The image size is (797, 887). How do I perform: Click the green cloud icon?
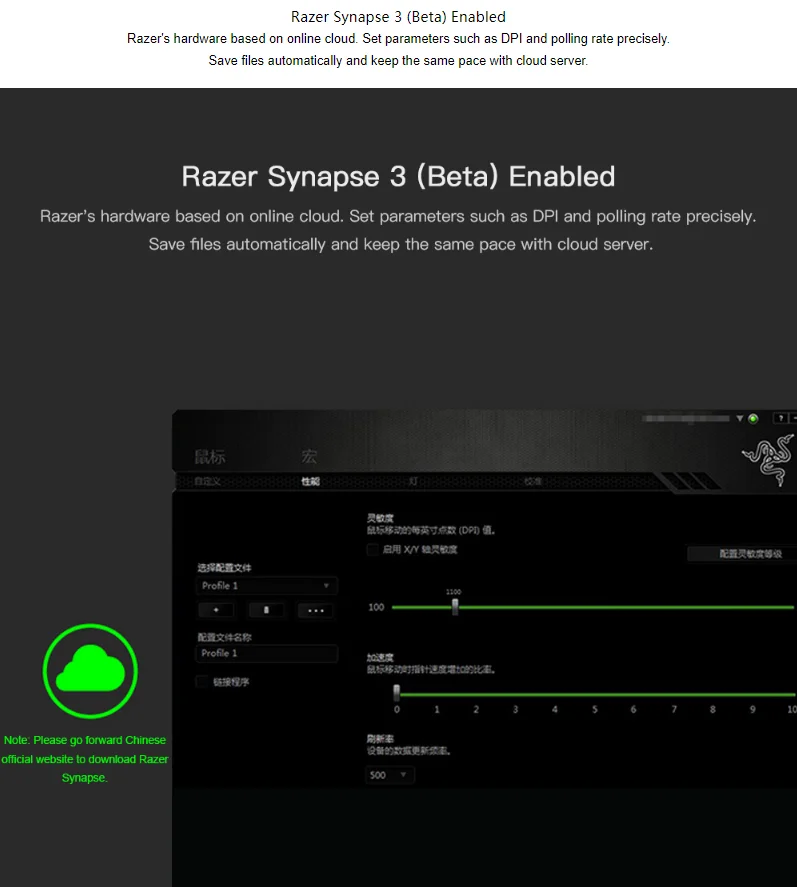[x=90, y=671]
